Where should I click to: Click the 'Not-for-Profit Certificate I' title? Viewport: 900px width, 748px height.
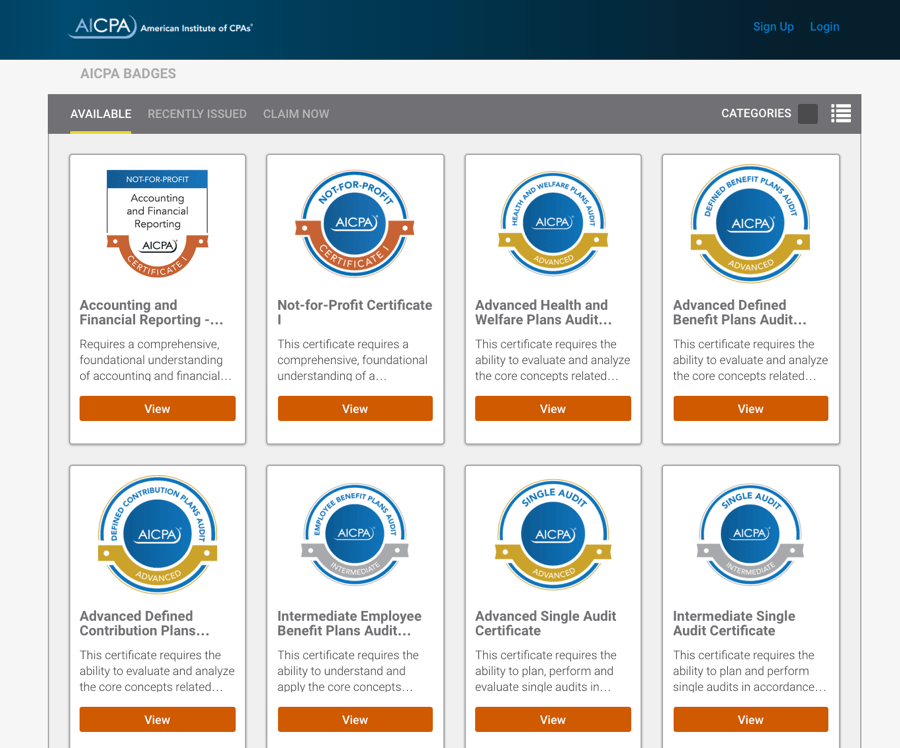point(355,312)
